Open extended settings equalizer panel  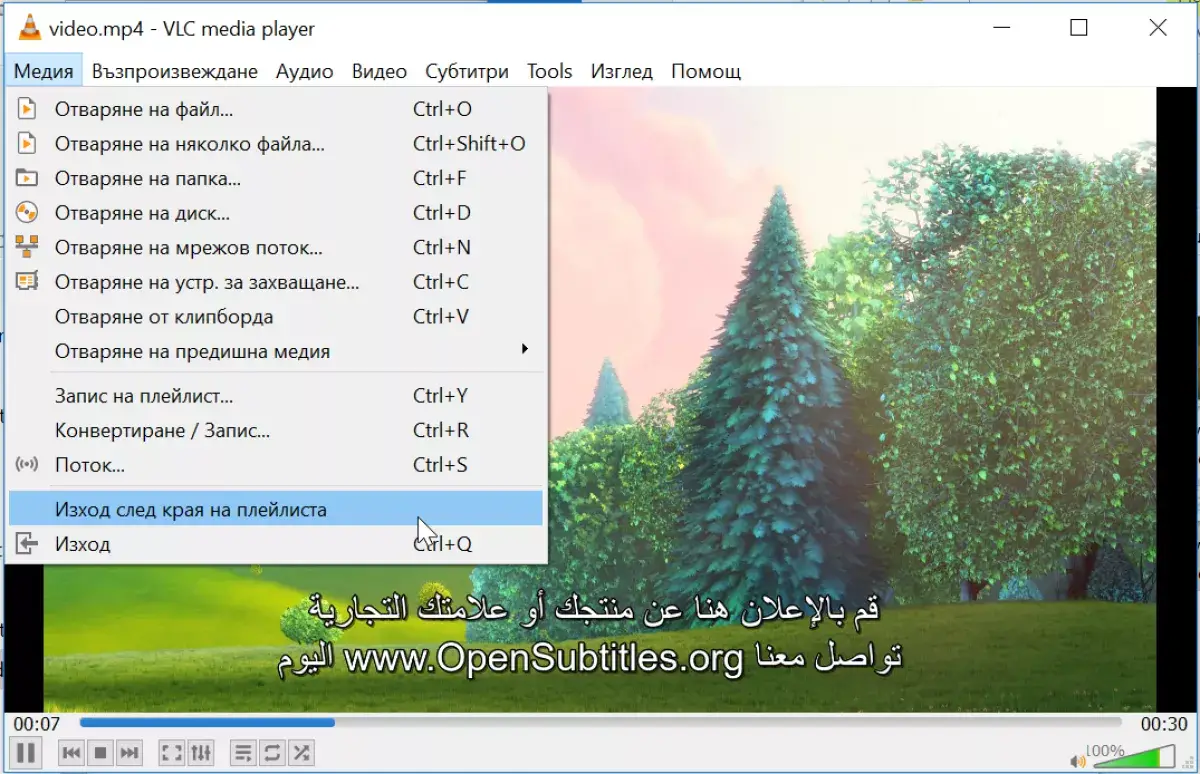point(201,752)
